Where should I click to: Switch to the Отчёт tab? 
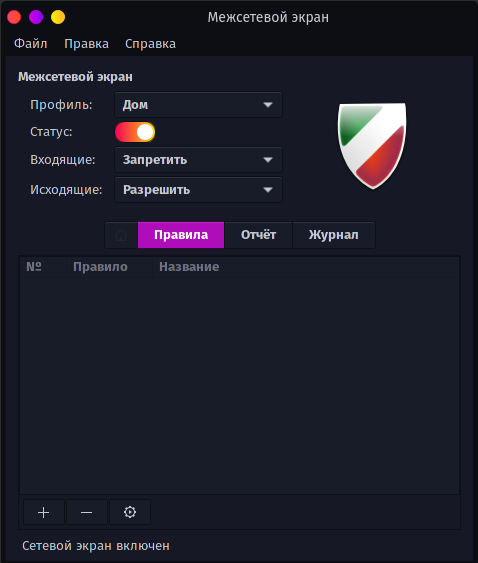pyautogui.click(x=258, y=235)
